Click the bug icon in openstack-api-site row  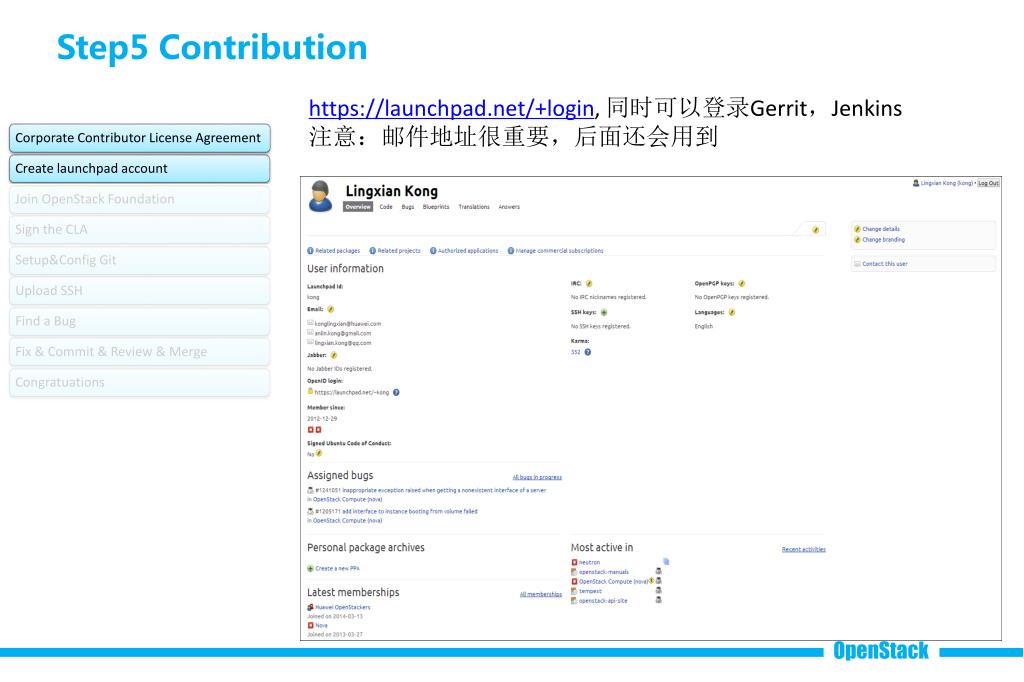658,600
